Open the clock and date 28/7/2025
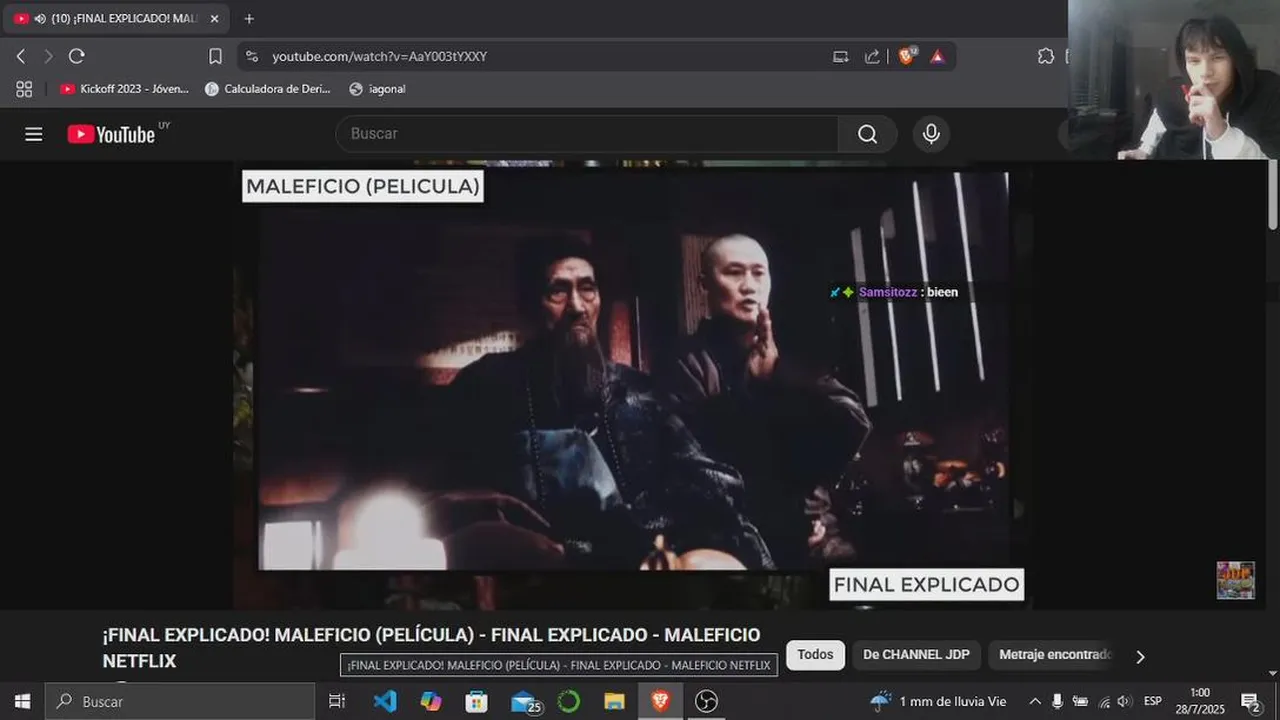This screenshot has width=1280, height=720. [1200, 701]
